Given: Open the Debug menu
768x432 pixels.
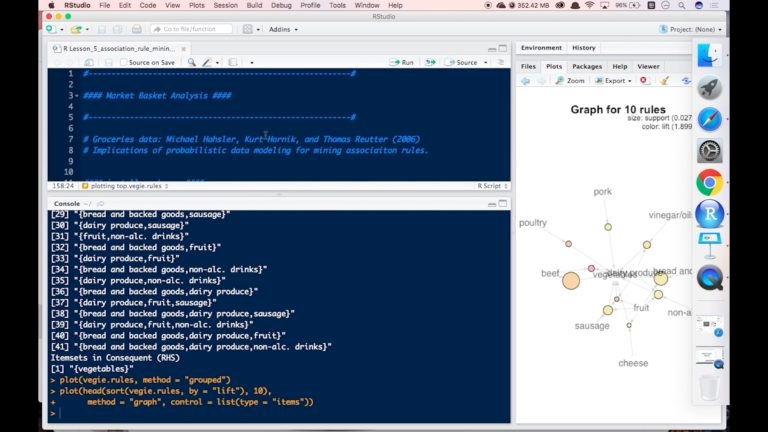Looking at the screenshot, I should click(x=281, y=5).
